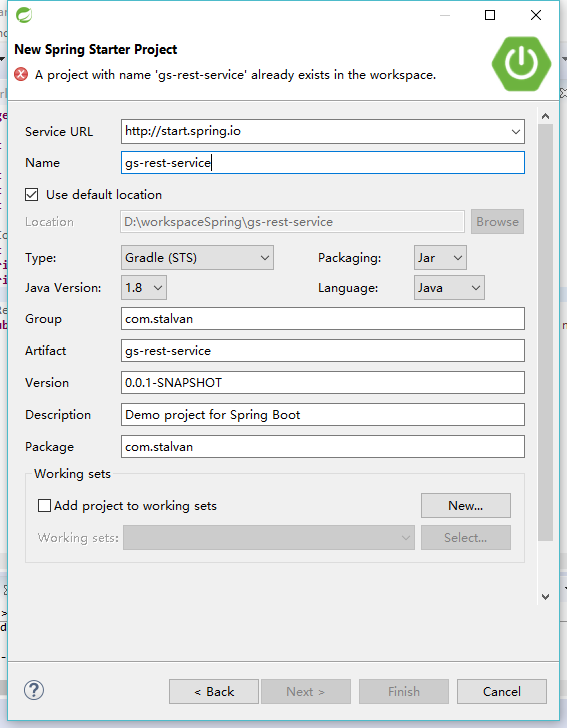Open the Java Version 1.8 dropdown
This screenshot has width=567, height=728.
(x=143, y=288)
